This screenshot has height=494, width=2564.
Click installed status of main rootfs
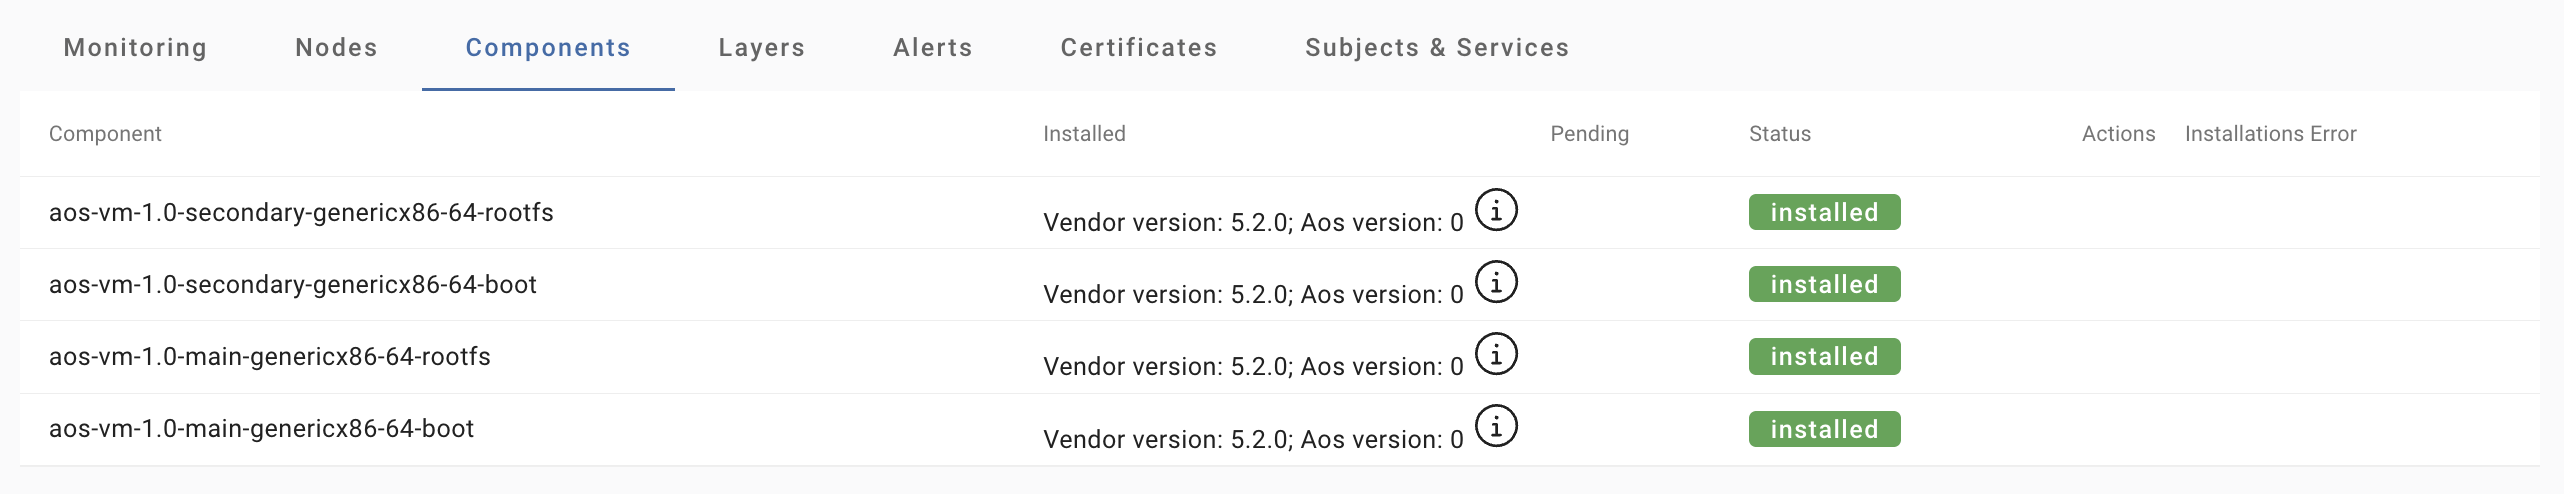1824,356
